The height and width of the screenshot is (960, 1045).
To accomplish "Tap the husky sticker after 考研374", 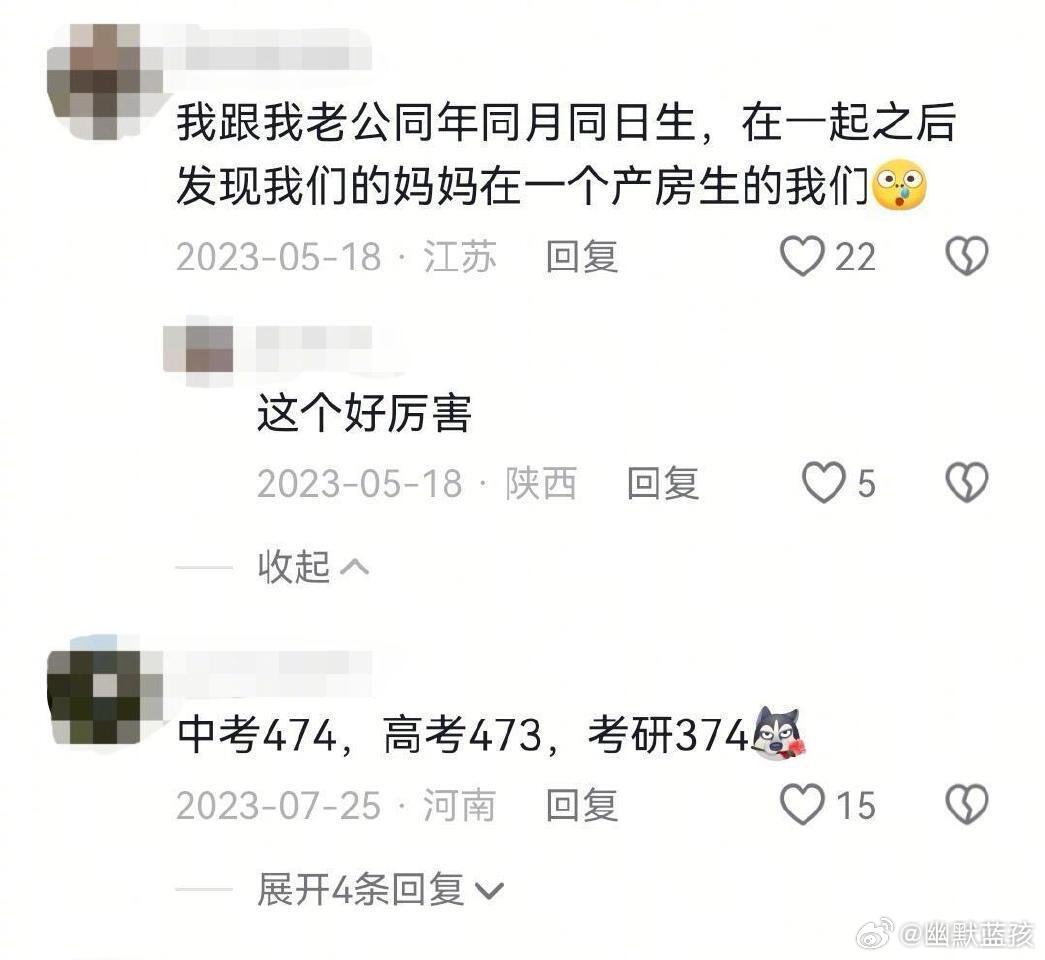I will coord(778,733).
